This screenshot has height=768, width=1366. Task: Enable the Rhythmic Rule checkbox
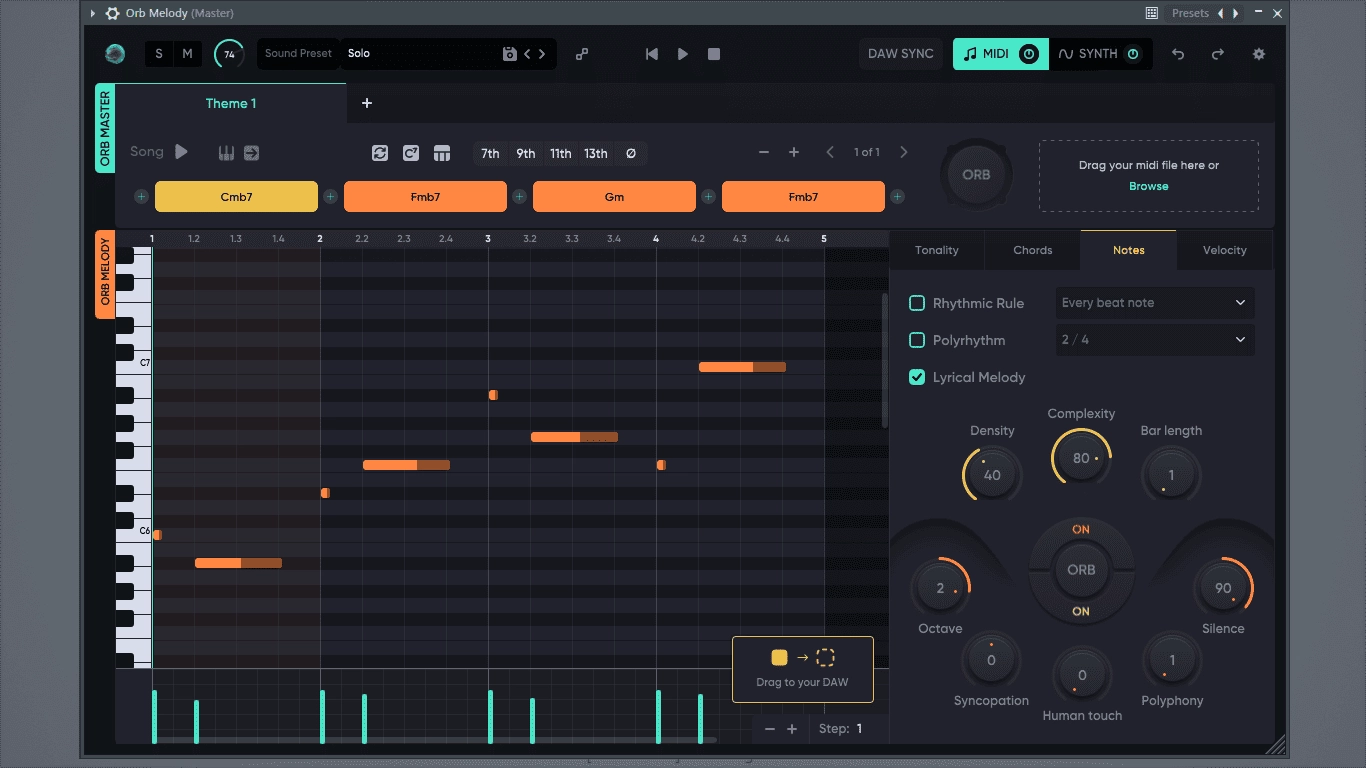click(x=916, y=303)
